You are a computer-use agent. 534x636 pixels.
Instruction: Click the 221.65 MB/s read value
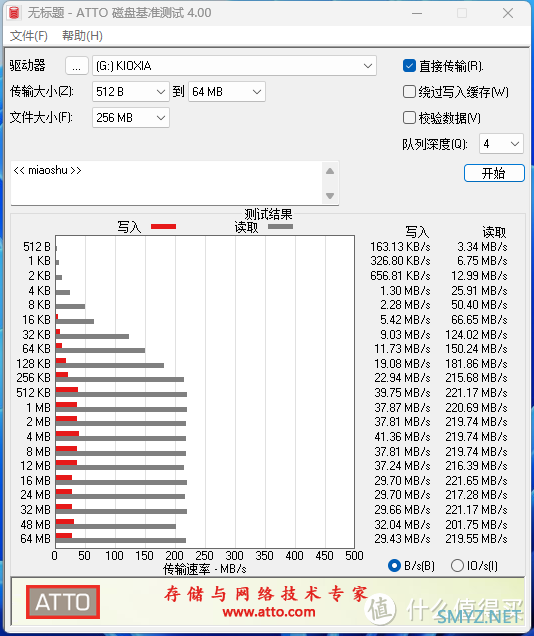tap(476, 481)
